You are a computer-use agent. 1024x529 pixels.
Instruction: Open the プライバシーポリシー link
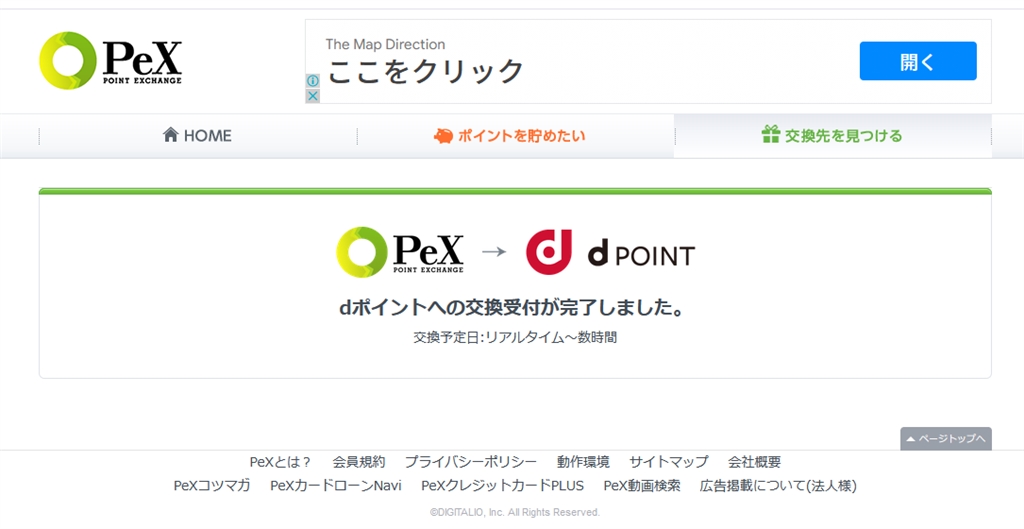point(471,462)
